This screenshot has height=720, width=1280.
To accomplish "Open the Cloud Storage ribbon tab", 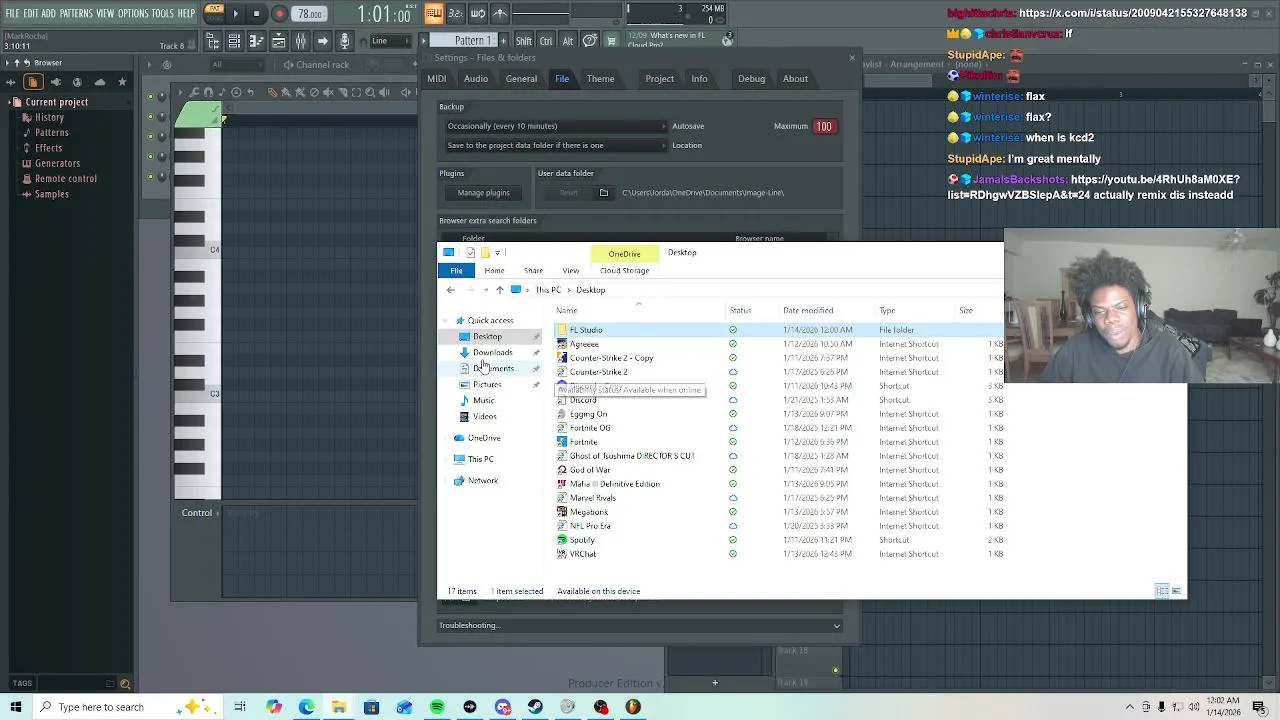I will click(624, 271).
